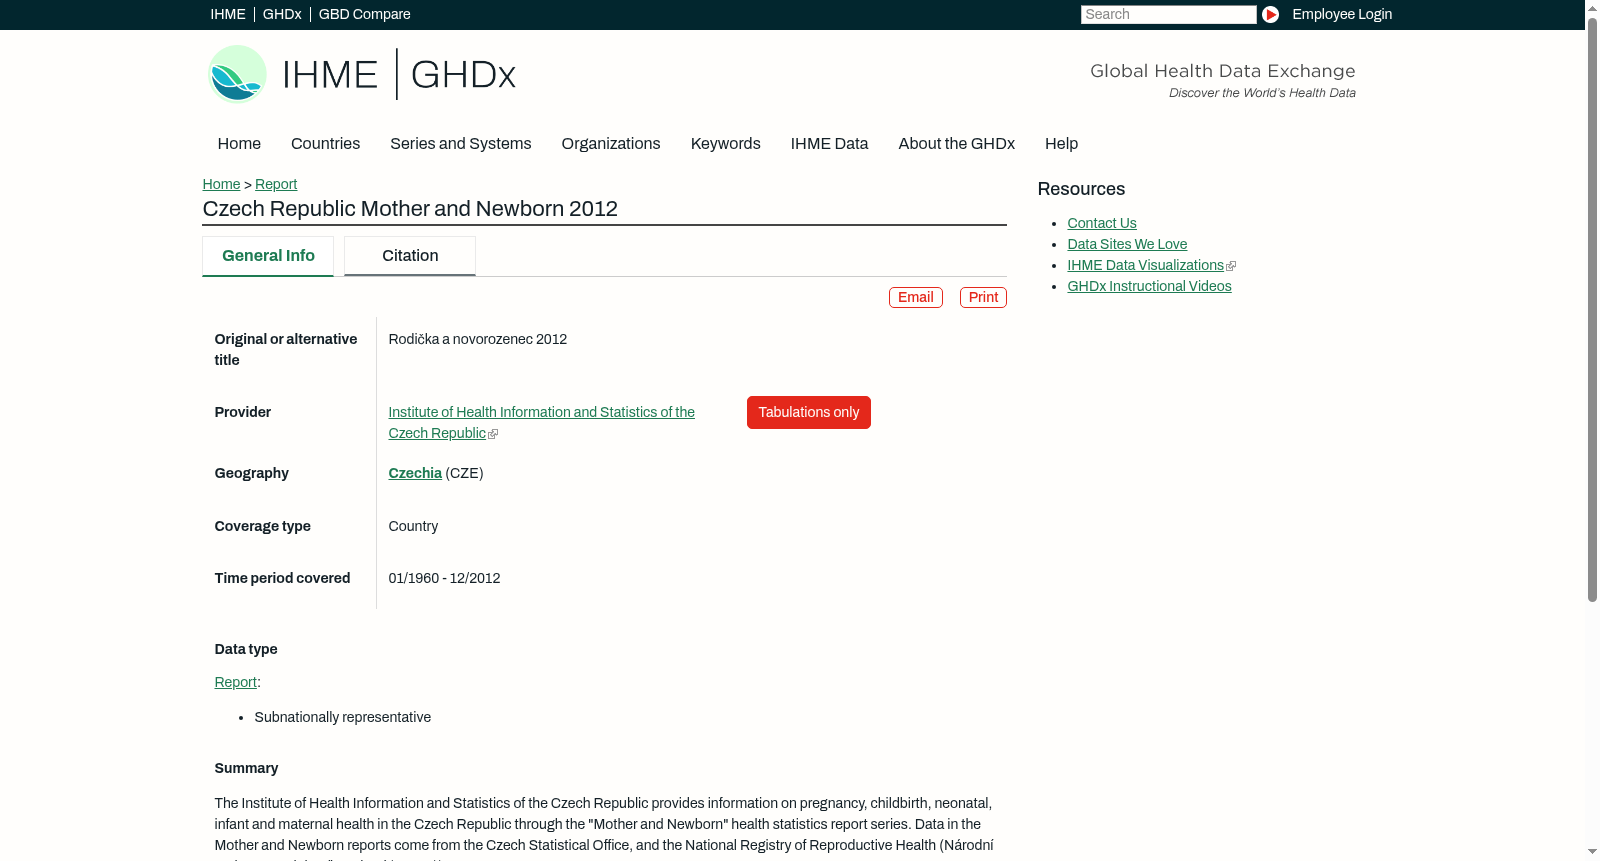Viewport: 1600px width, 861px height.
Task: Open Series and Systems menu item
Action: coord(461,144)
